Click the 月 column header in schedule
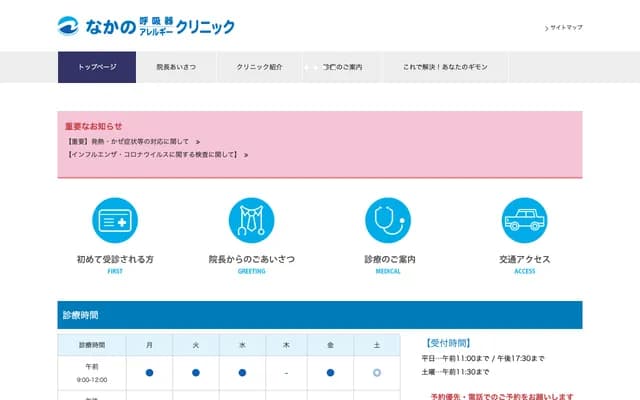640x400 pixels. tap(149, 345)
